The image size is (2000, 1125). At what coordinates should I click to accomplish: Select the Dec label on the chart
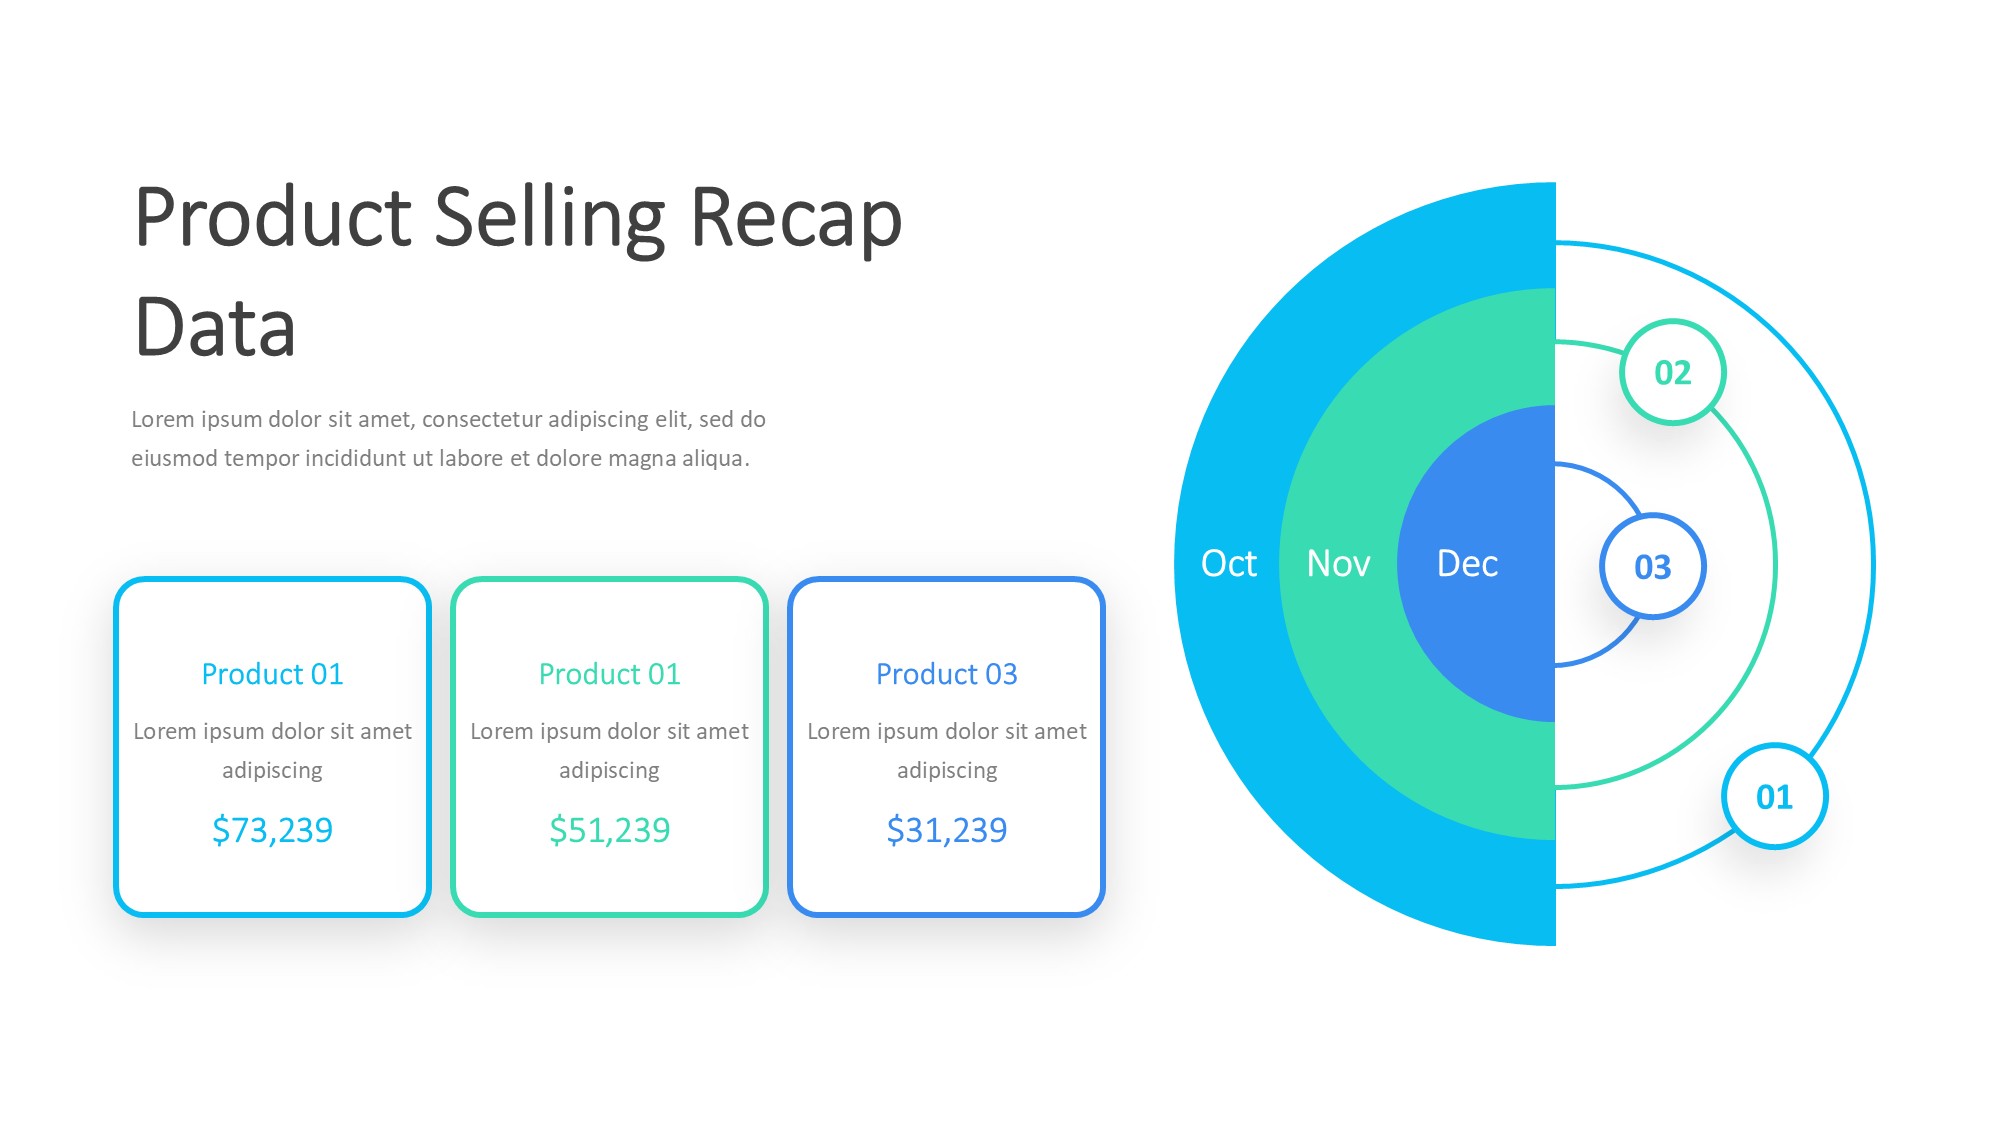click(x=1467, y=564)
